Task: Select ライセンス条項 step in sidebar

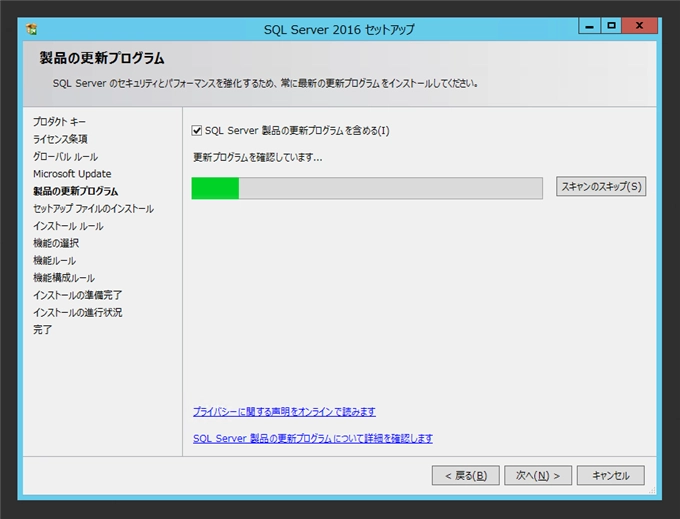Action: (x=60, y=139)
